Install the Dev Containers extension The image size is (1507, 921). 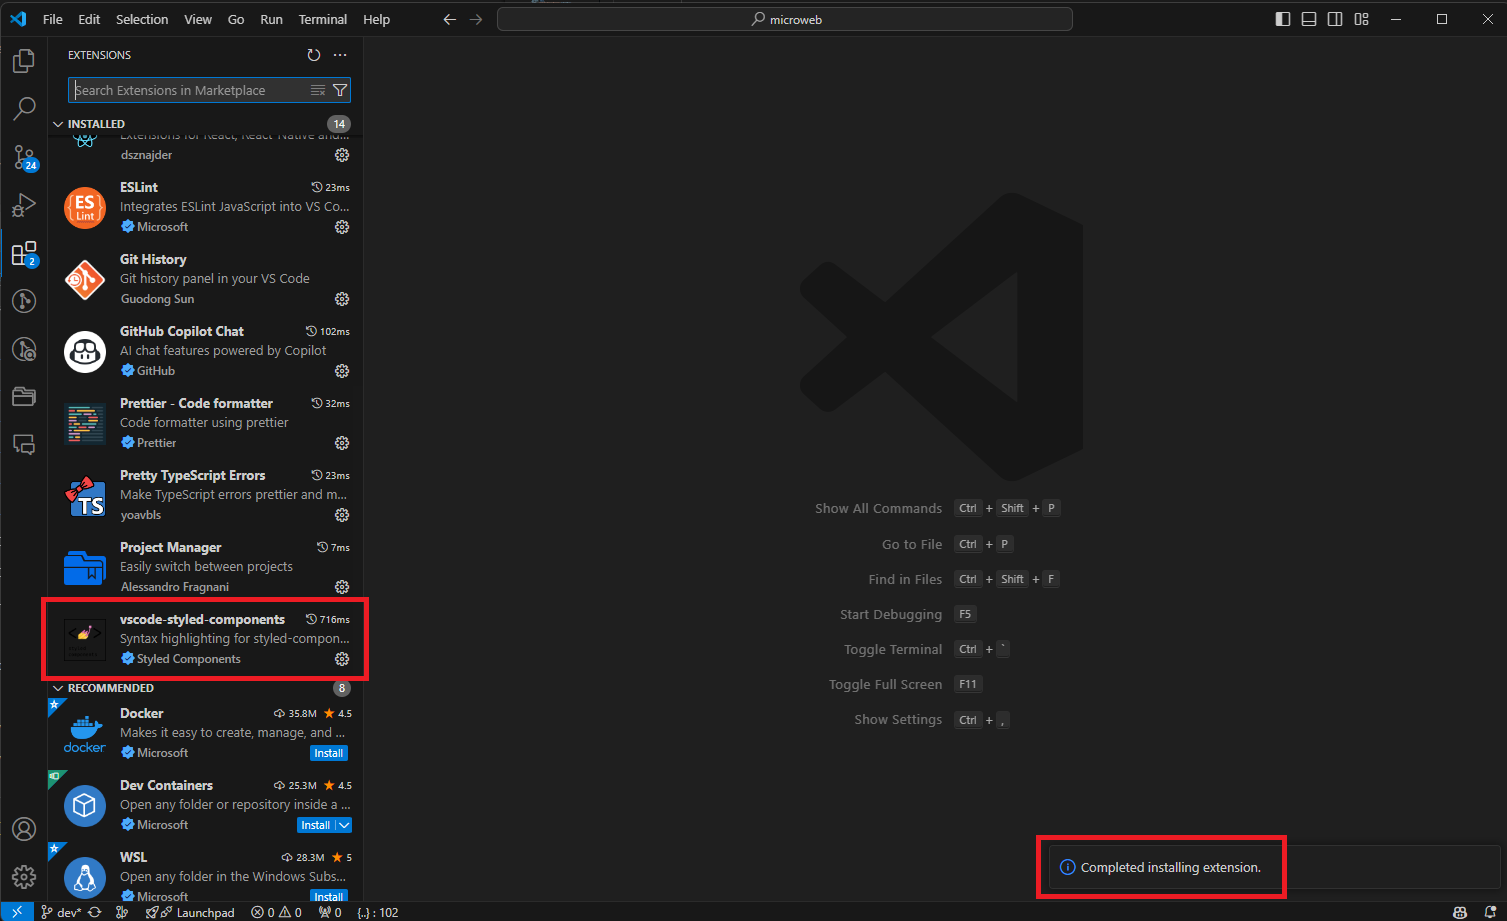[316, 825]
